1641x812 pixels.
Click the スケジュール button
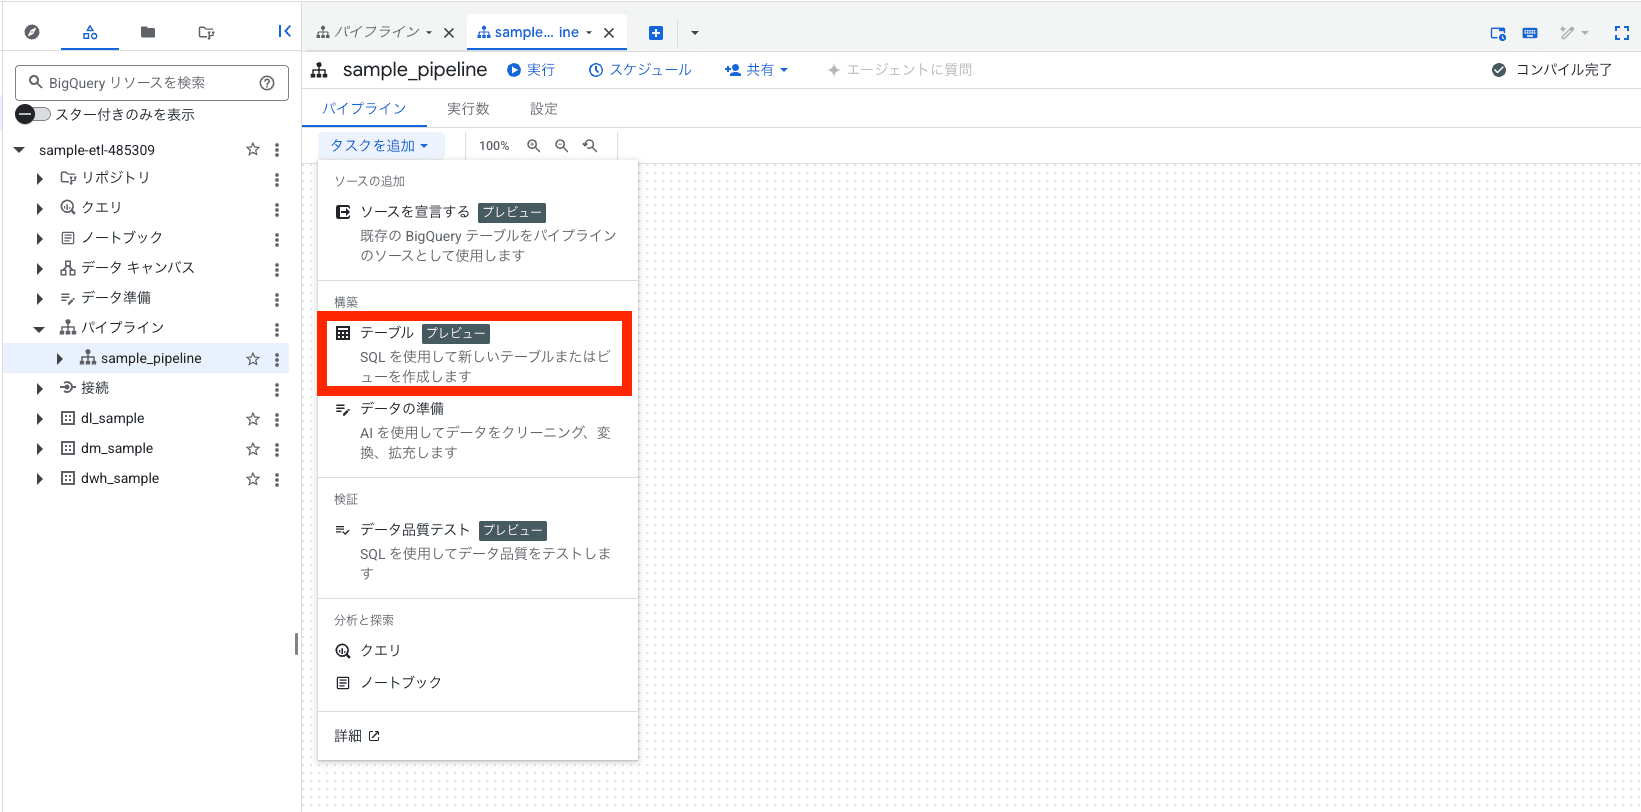(x=640, y=70)
